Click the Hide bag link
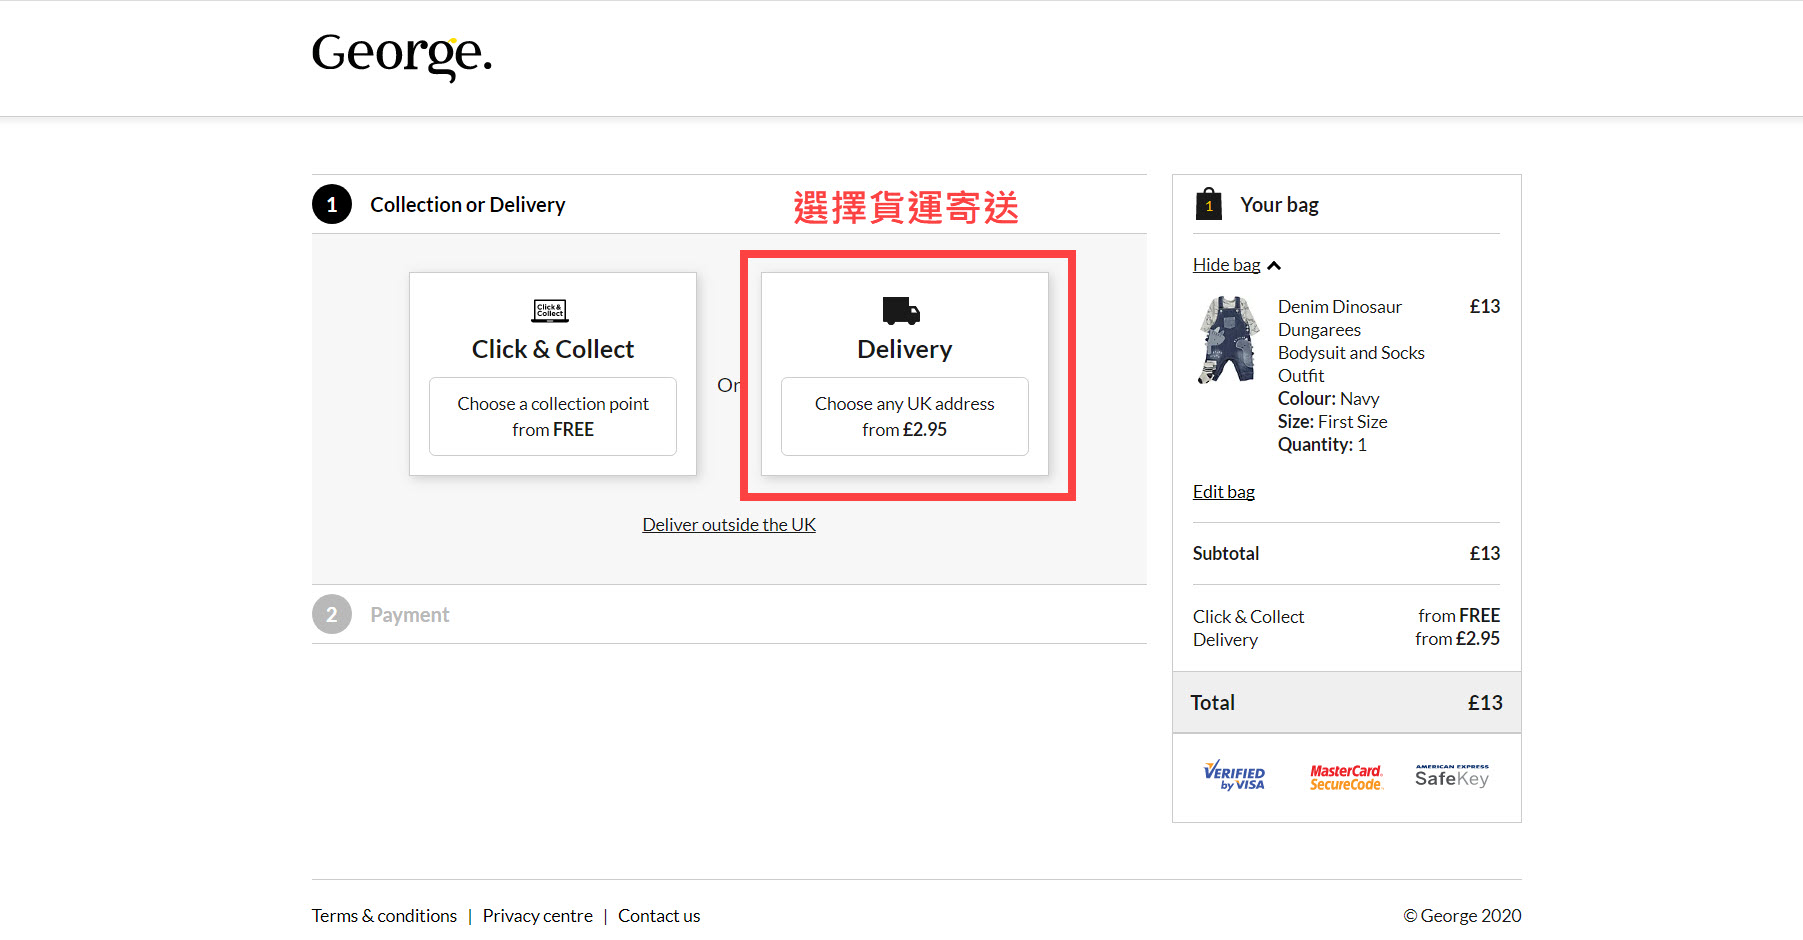This screenshot has width=1803, height=940. 1226,265
